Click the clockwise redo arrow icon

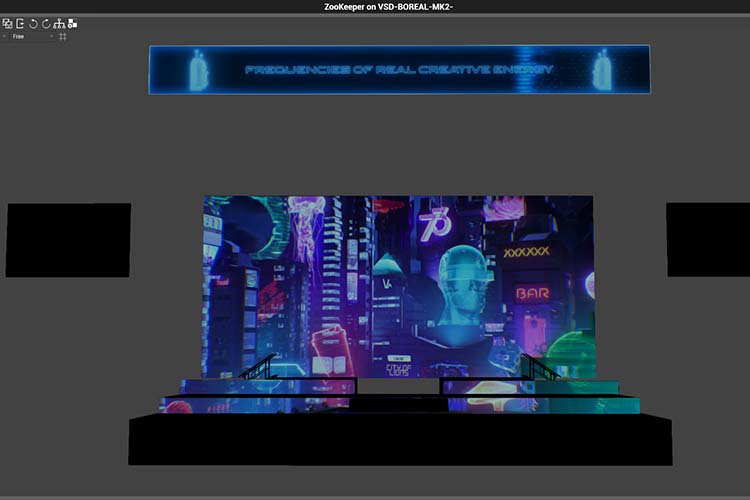pos(46,23)
